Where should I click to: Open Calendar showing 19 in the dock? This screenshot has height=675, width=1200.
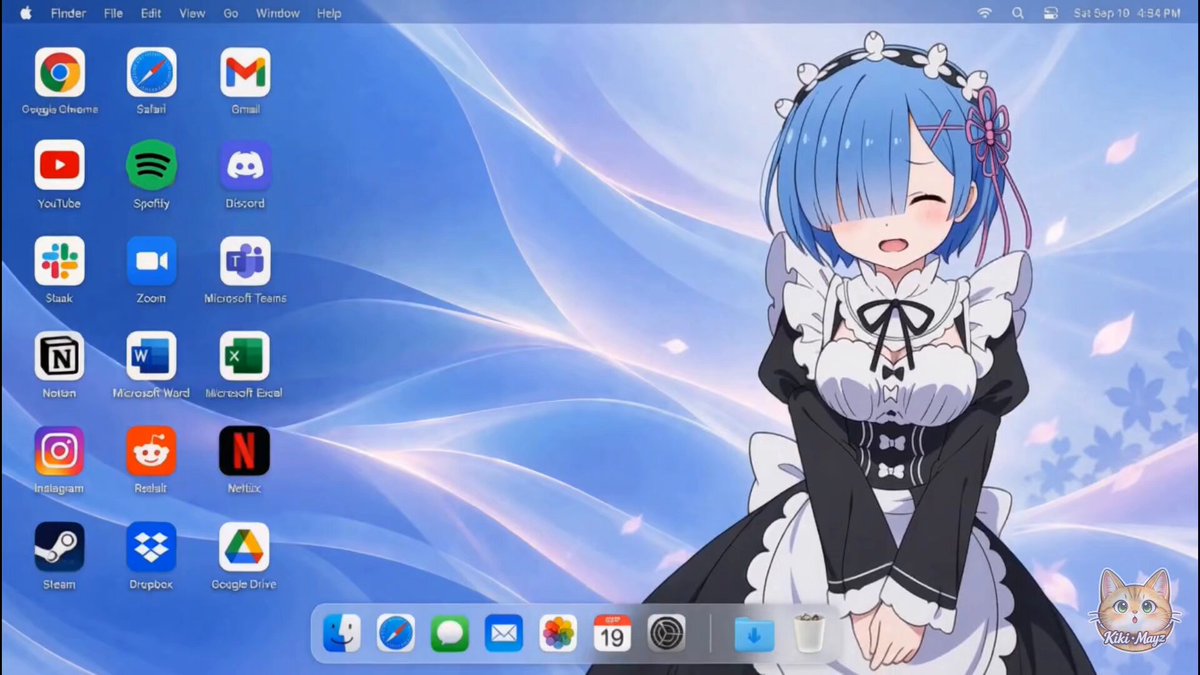pos(612,633)
